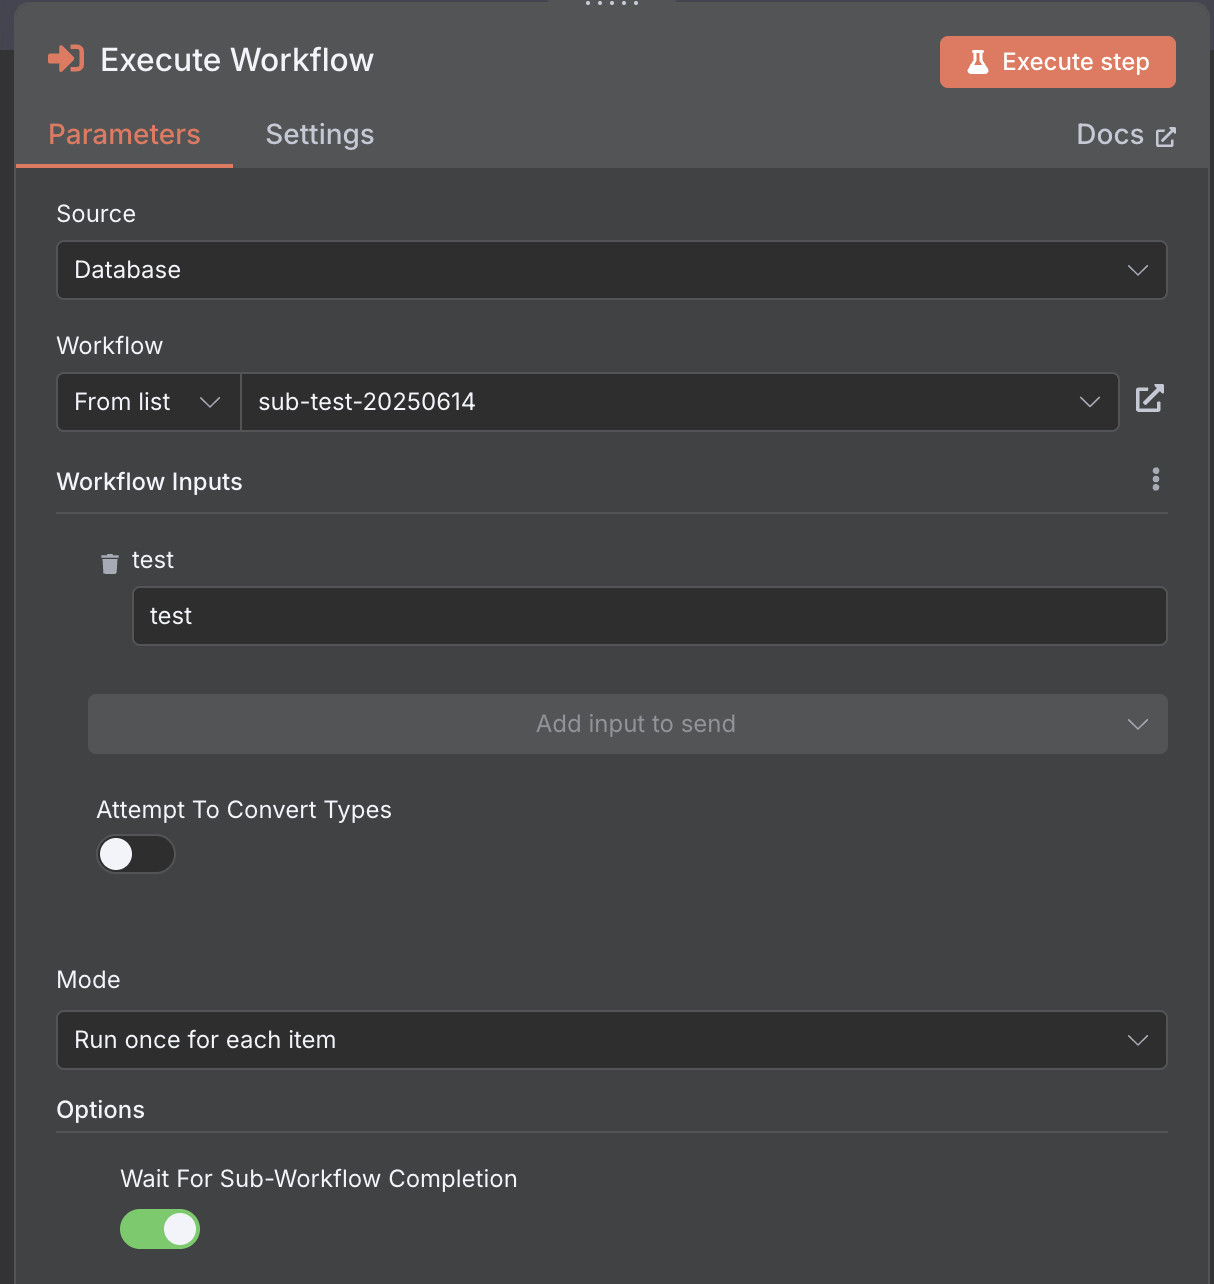1214x1284 pixels.
Task: Disable Wait For Sub-Workflow Completion toggle
Action: [160, 1229]
